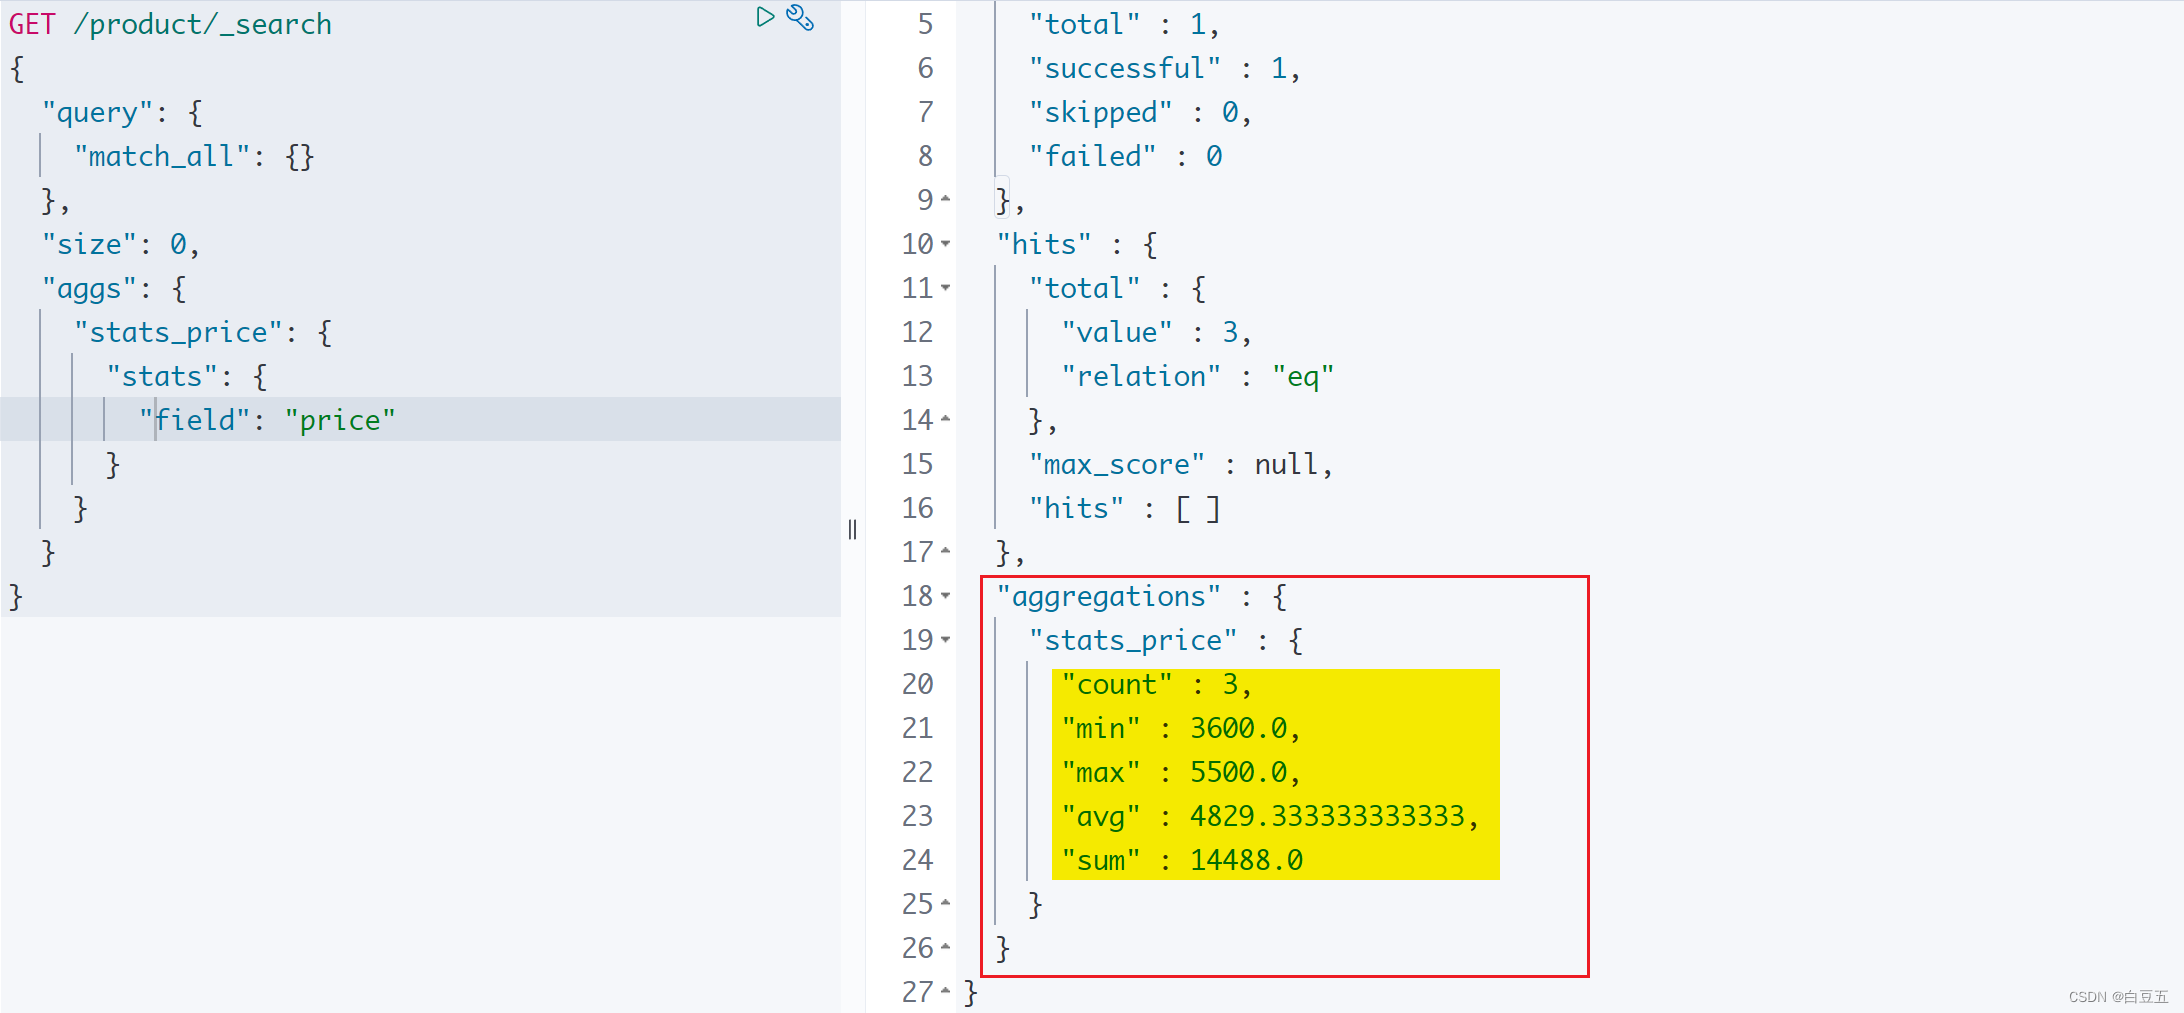This screenshot has height=1013, width=2184.
Task: Click line number 16 in gutter
Action: pyautogui.click(x=917, y=508)
